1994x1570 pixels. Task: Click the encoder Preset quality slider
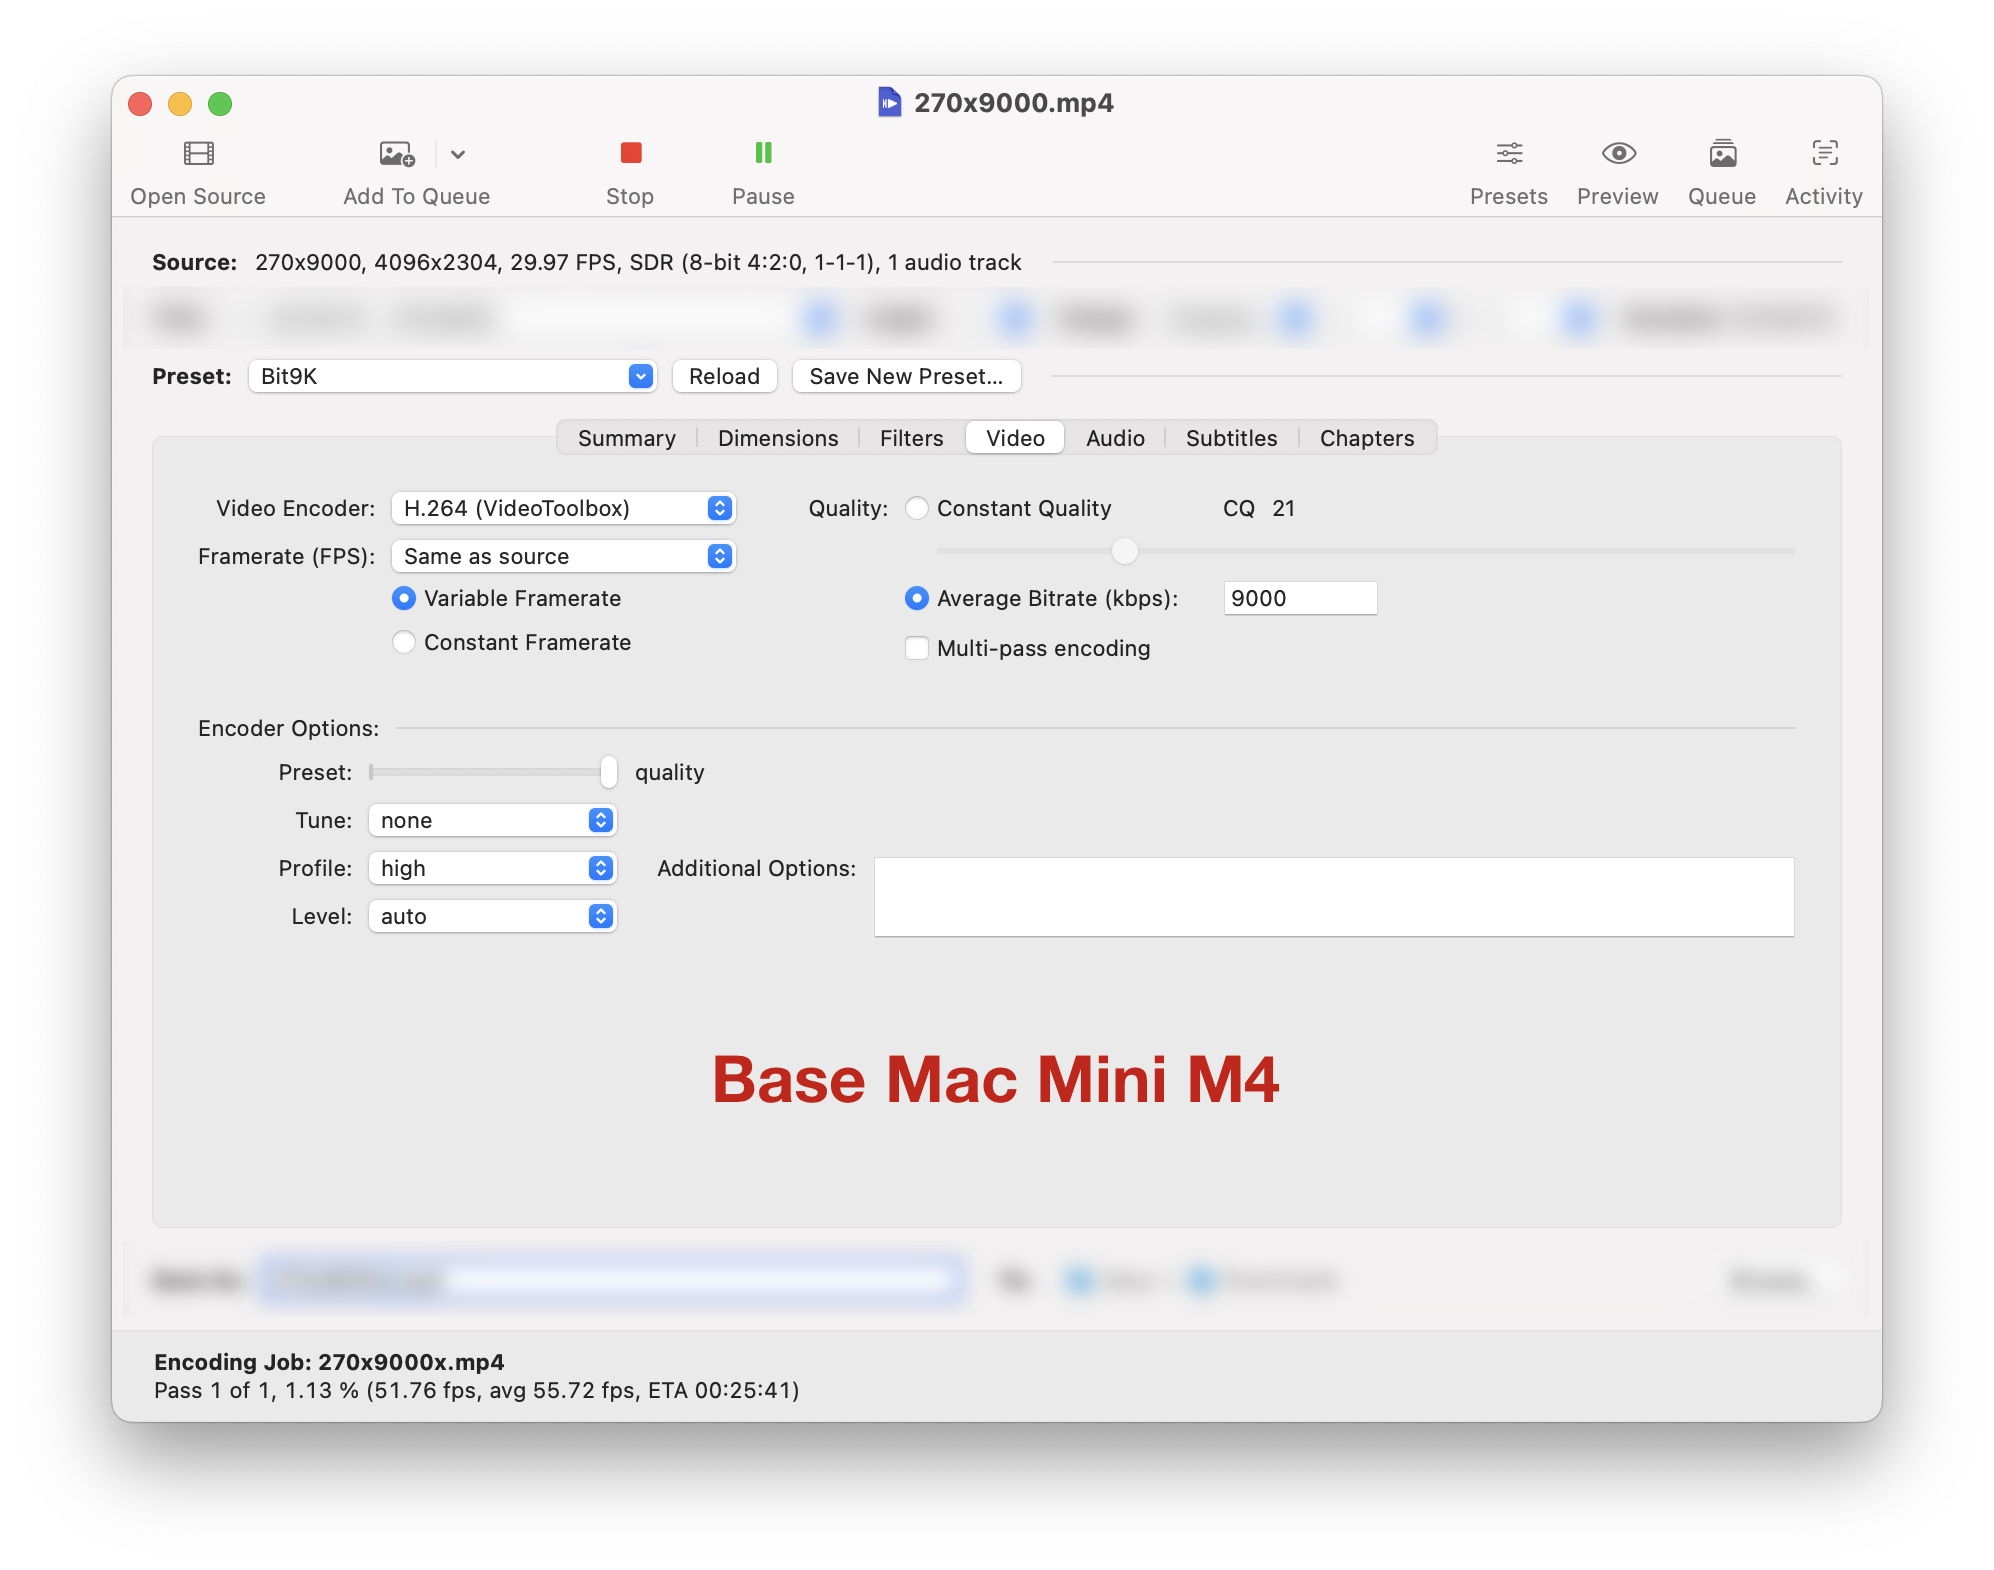coord(608,772)
